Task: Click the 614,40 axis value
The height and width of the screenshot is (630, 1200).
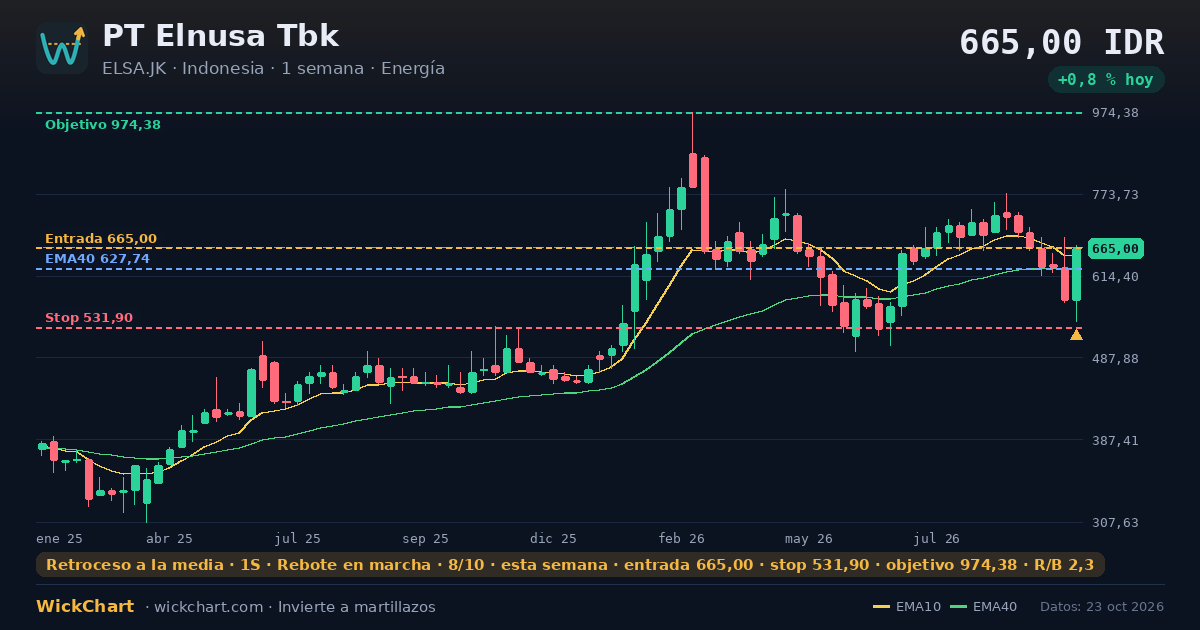Action: point(1114,276)
